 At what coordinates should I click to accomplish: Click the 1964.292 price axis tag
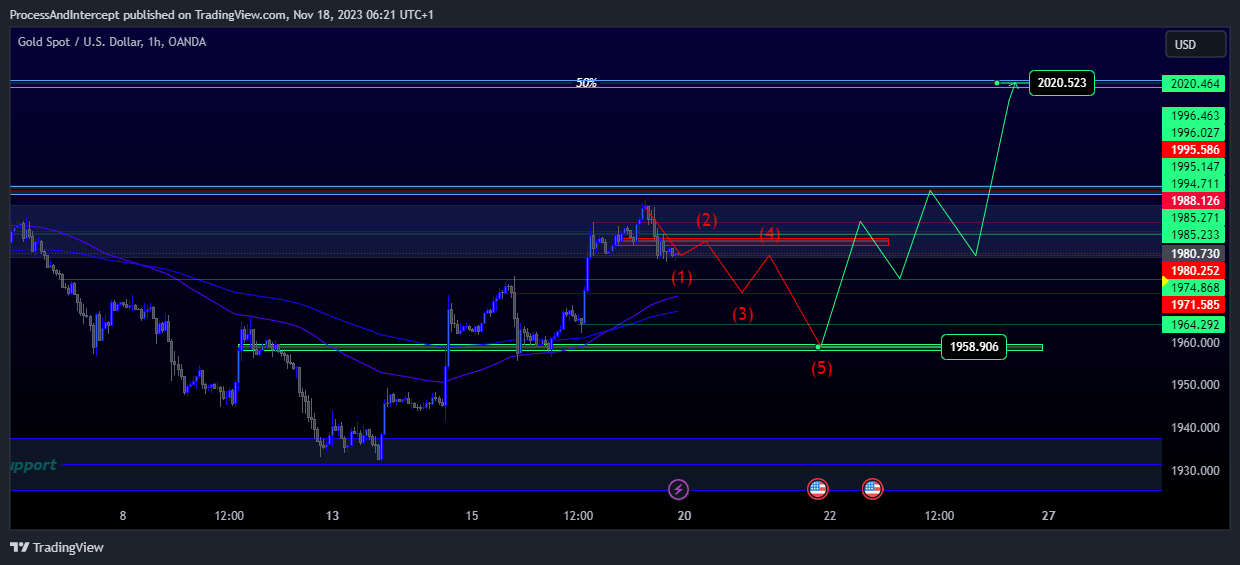click(1193, 325)
